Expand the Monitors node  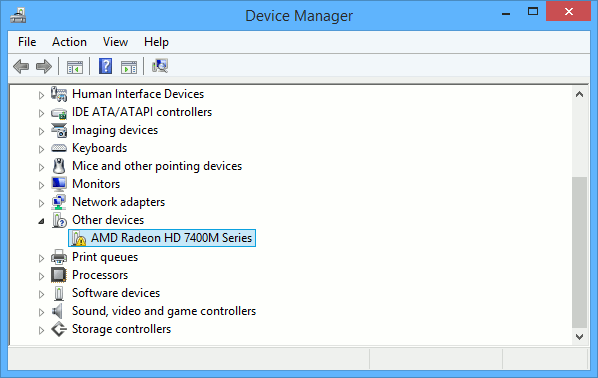(x=41, y=185)
